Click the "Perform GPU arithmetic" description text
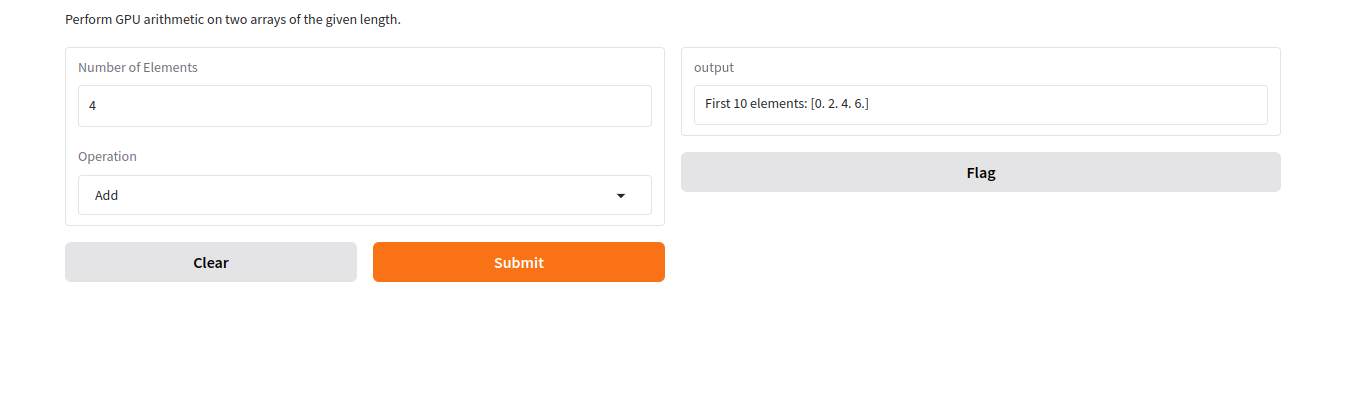 pos(232,19)
